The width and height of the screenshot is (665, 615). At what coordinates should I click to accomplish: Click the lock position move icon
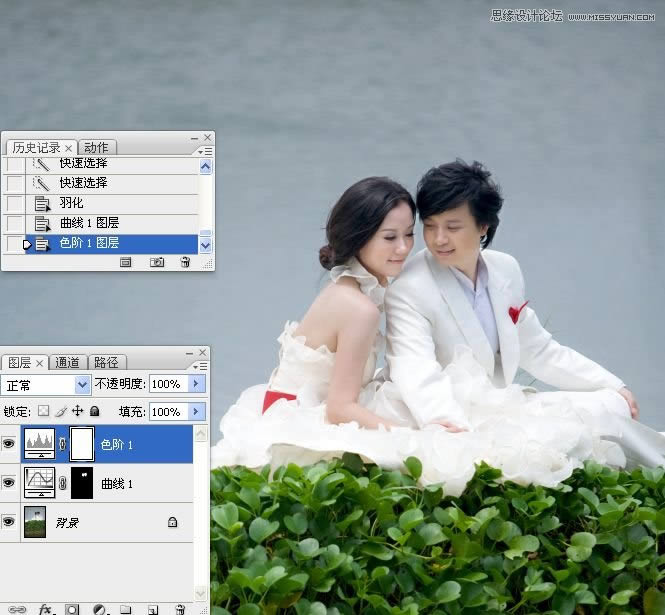click(77, 411)
